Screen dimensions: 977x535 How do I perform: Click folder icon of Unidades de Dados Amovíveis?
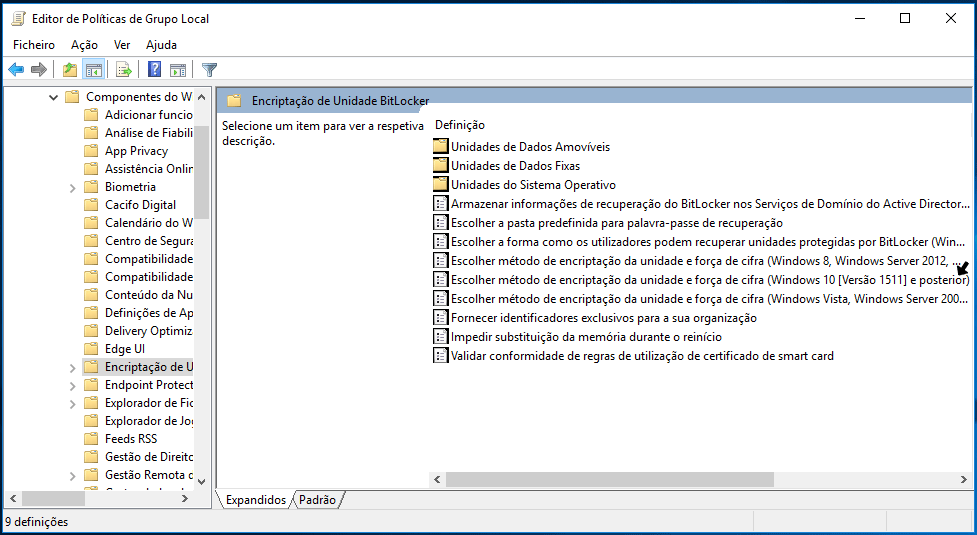point(441,146)
